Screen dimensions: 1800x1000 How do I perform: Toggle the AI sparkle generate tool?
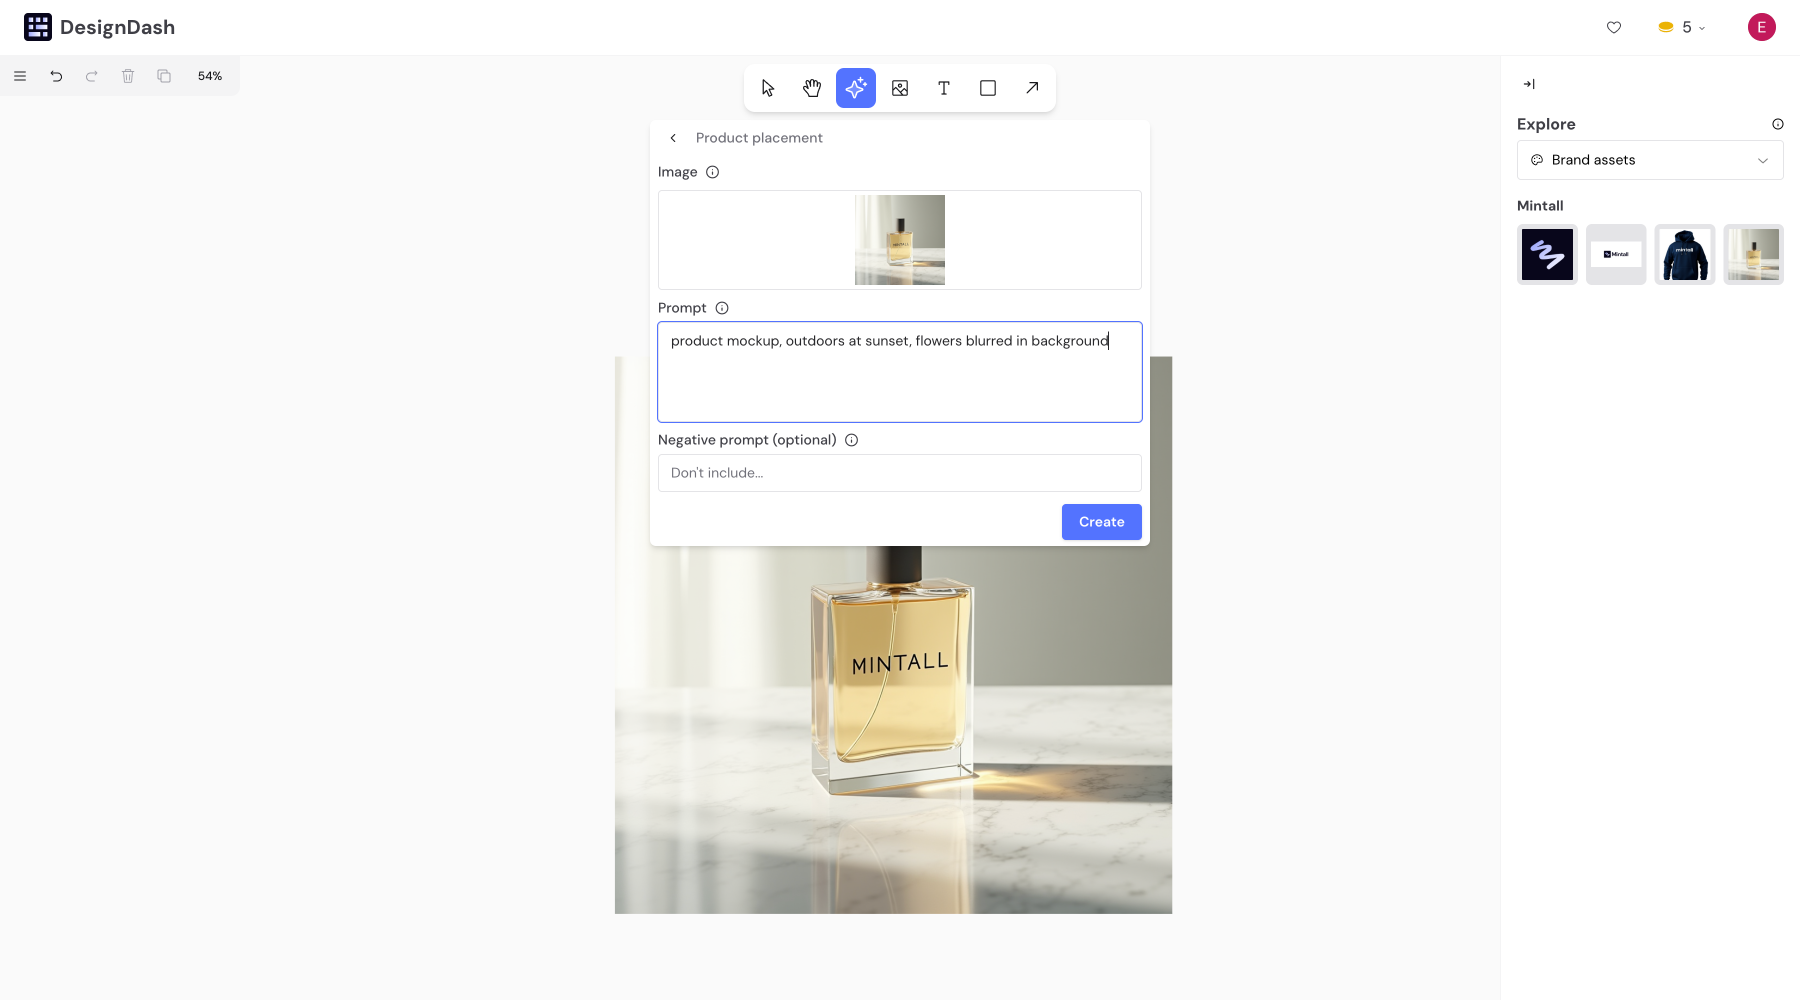click(856, 88)
